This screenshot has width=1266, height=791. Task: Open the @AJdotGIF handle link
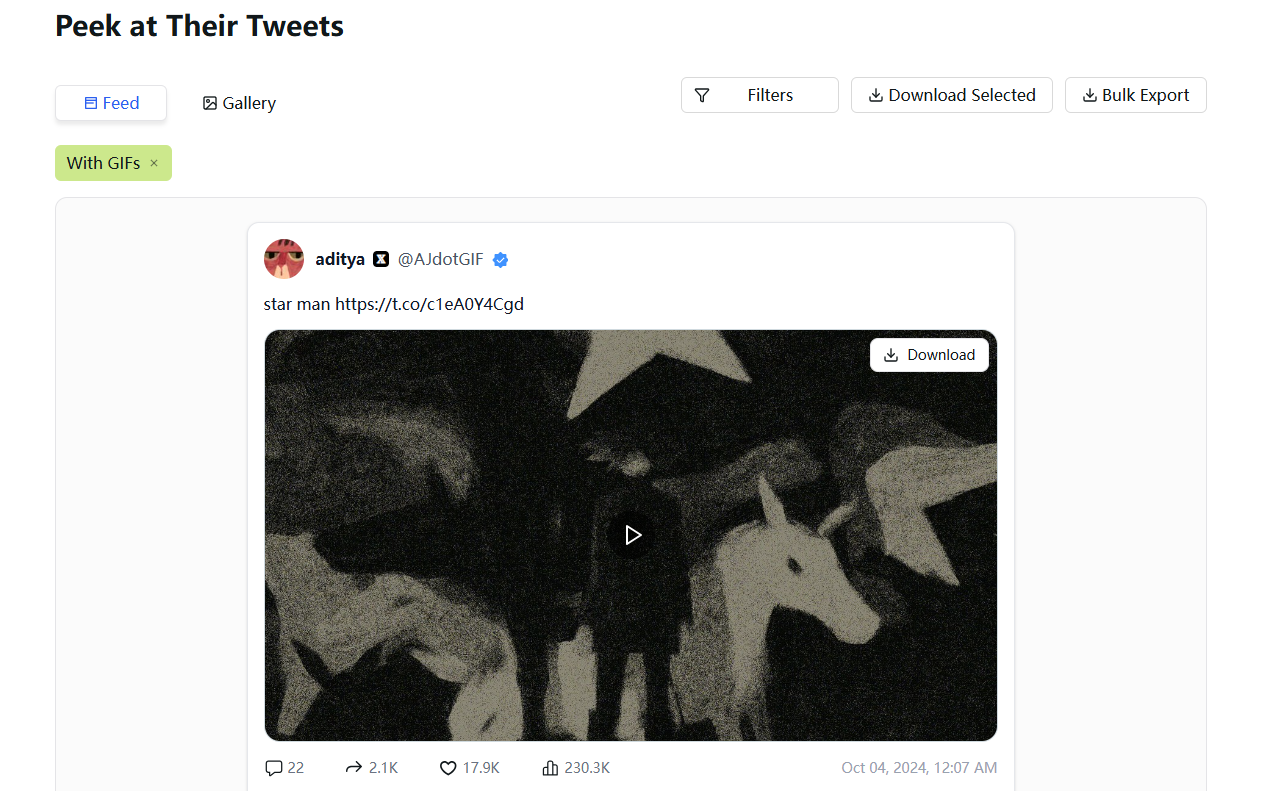[440, 259]
